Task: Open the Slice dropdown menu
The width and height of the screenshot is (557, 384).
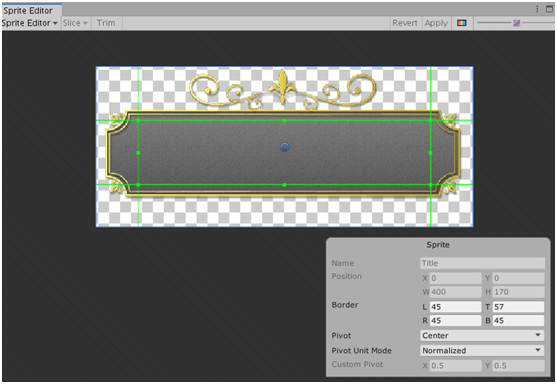Action: [75, 23]
